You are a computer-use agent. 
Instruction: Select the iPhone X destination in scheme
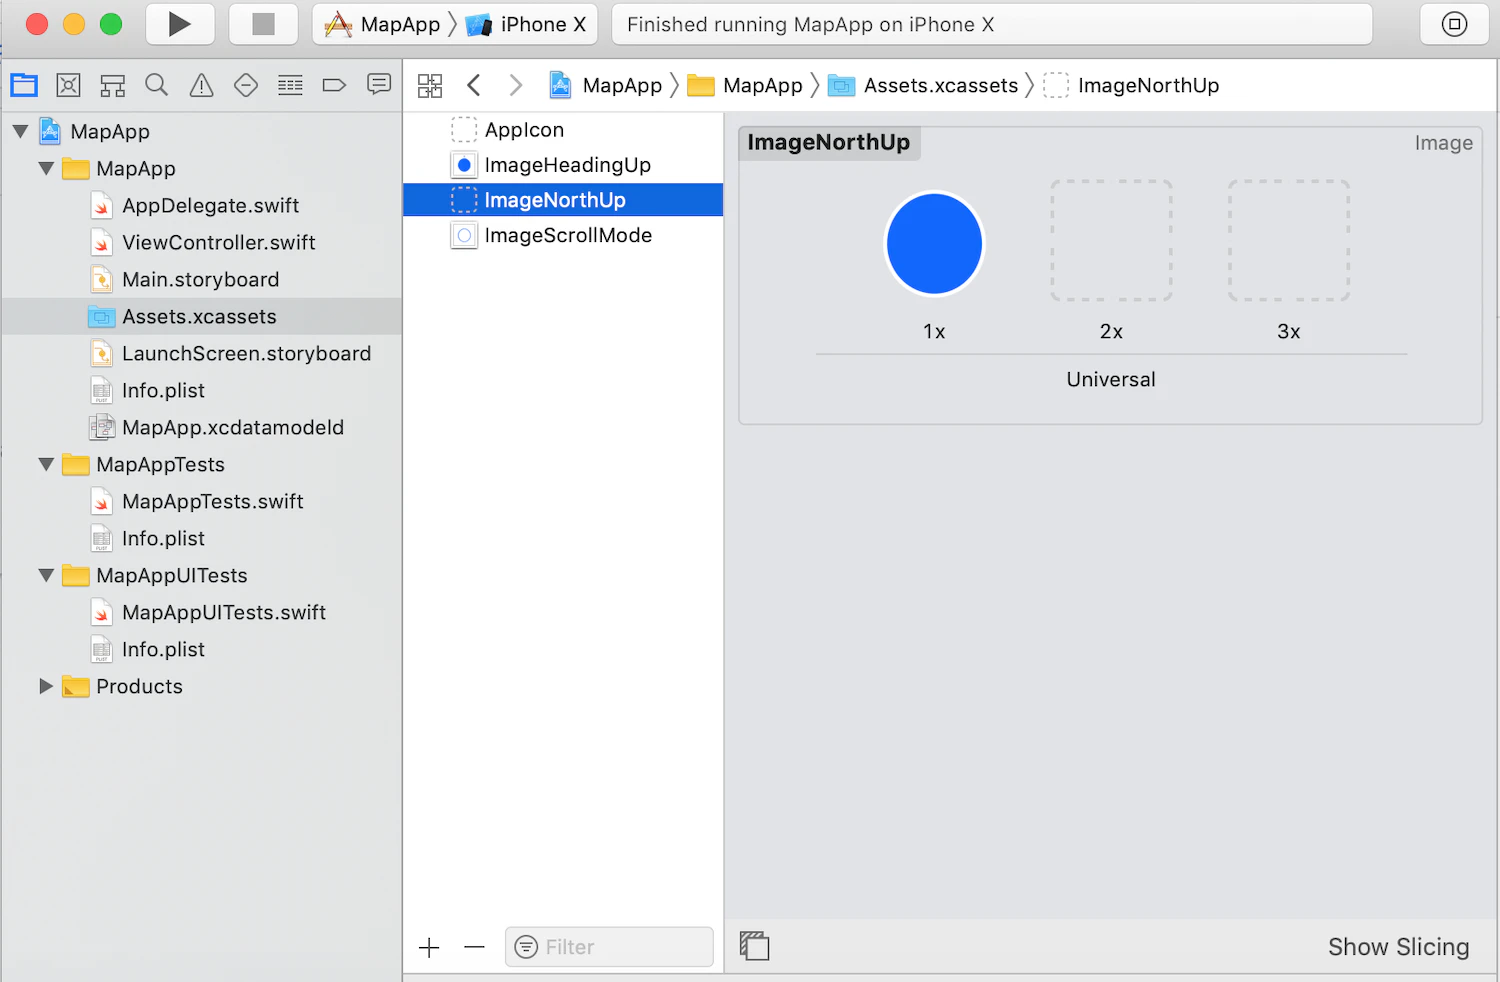pos(527,24)
